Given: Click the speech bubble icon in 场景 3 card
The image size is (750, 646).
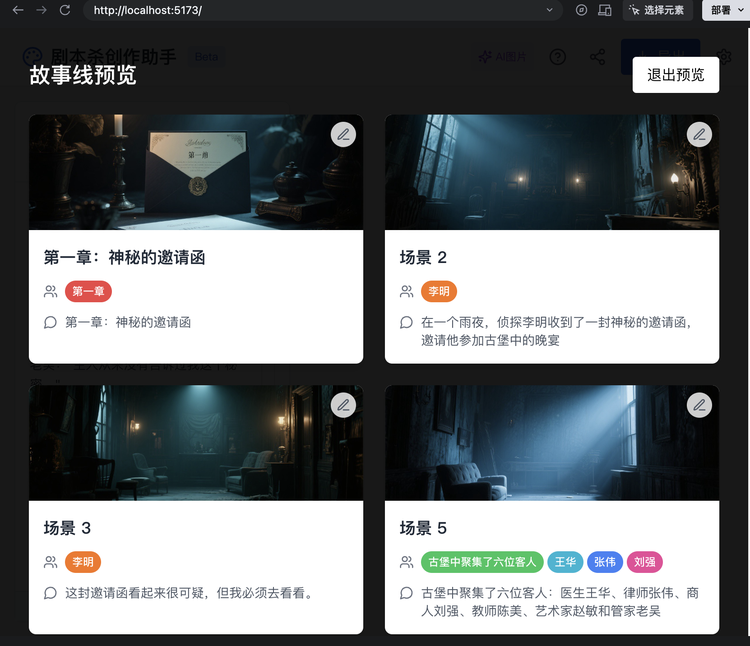Looking at the screenshot, I should (x=50, y=593).
